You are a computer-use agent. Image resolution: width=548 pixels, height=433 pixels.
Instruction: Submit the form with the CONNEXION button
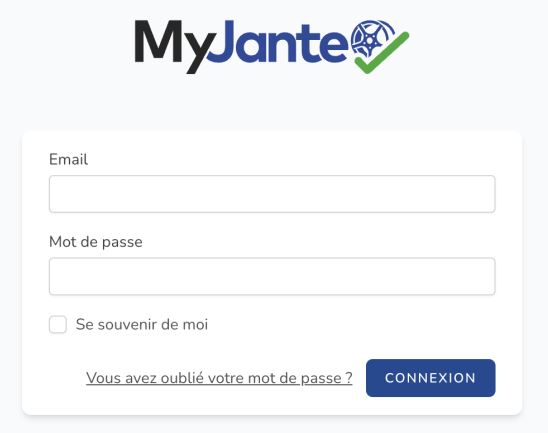431,378
